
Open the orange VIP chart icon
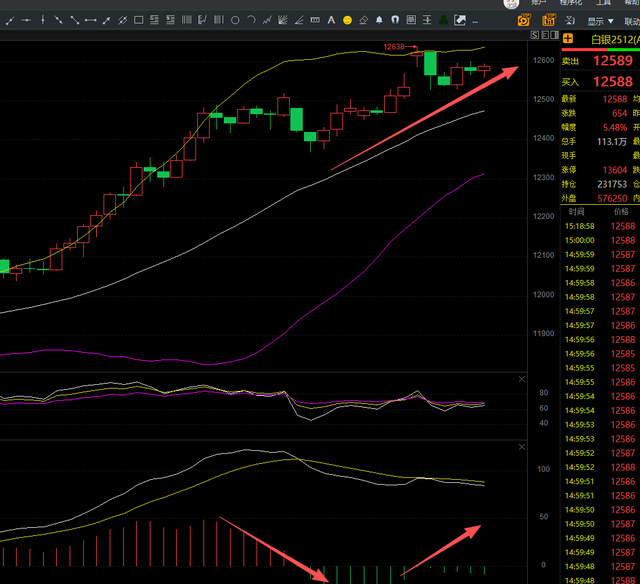click(x=548, y=20)
